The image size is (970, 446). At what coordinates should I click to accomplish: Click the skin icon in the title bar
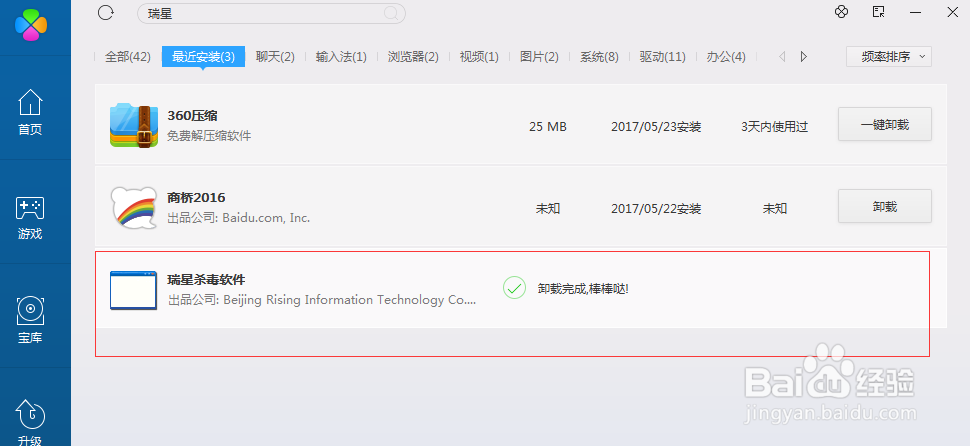coord(841,11)
